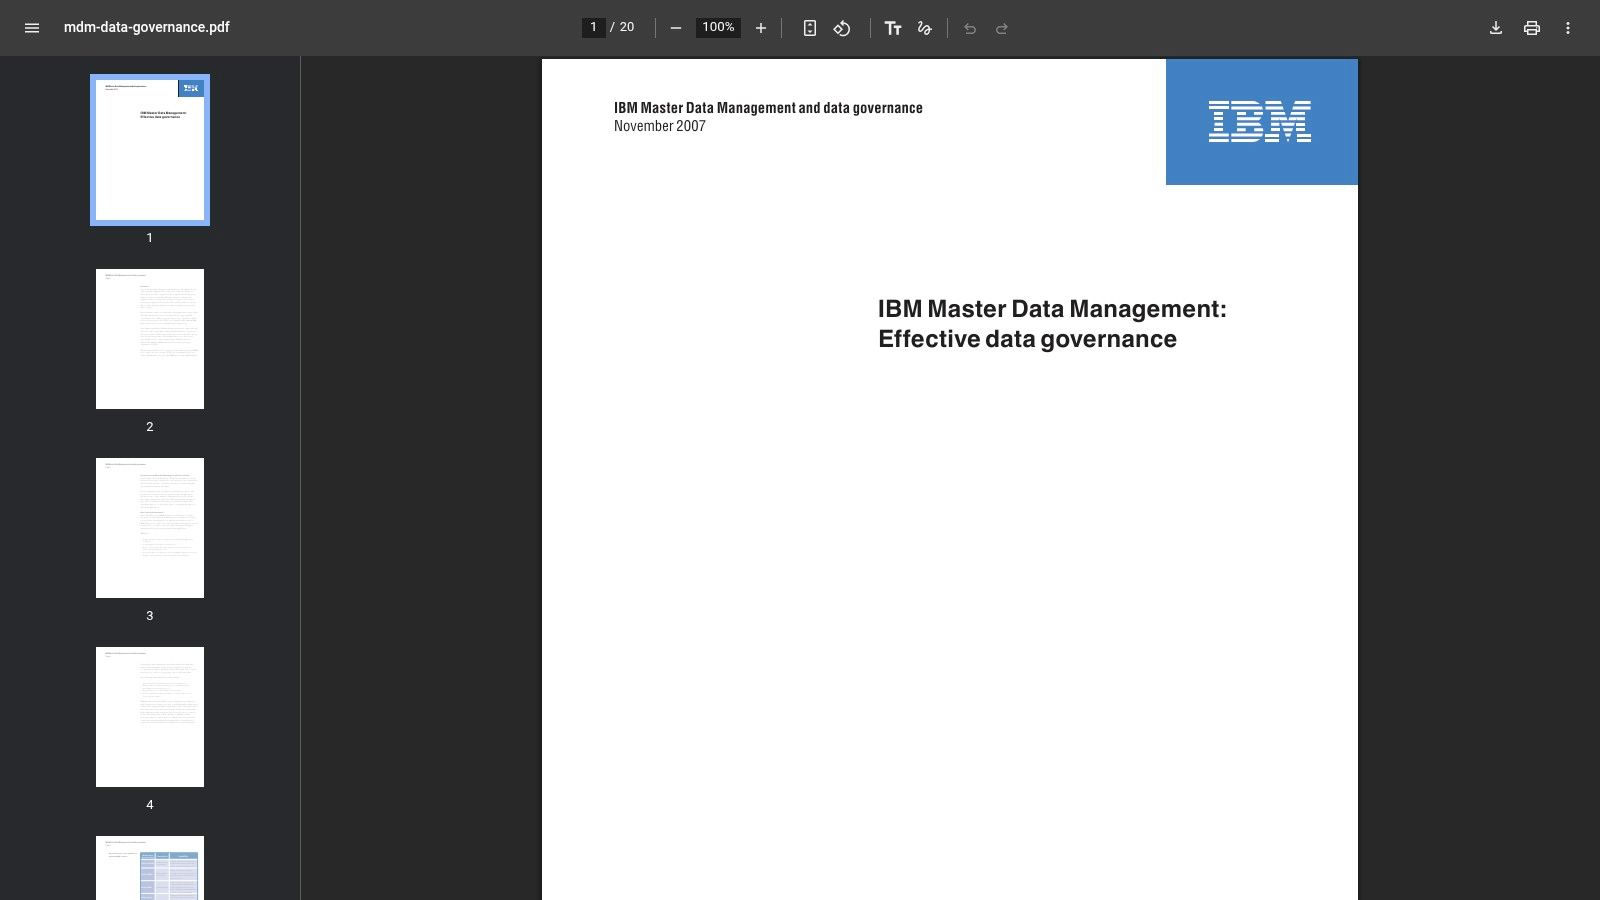
Task: Click the total page count '20'
Action: tap(627, 27)
